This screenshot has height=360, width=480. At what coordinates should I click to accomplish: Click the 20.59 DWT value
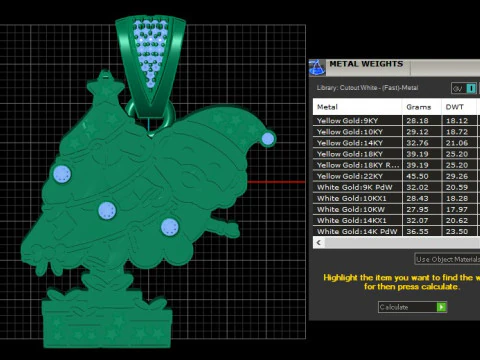tap(457, 187)
